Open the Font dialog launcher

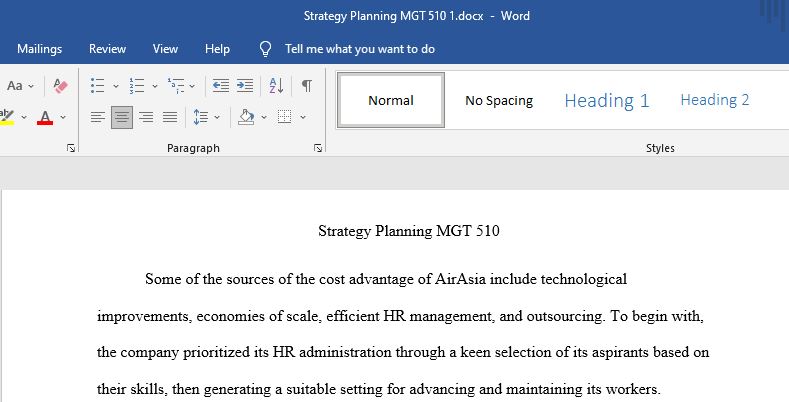pos(71,148)
